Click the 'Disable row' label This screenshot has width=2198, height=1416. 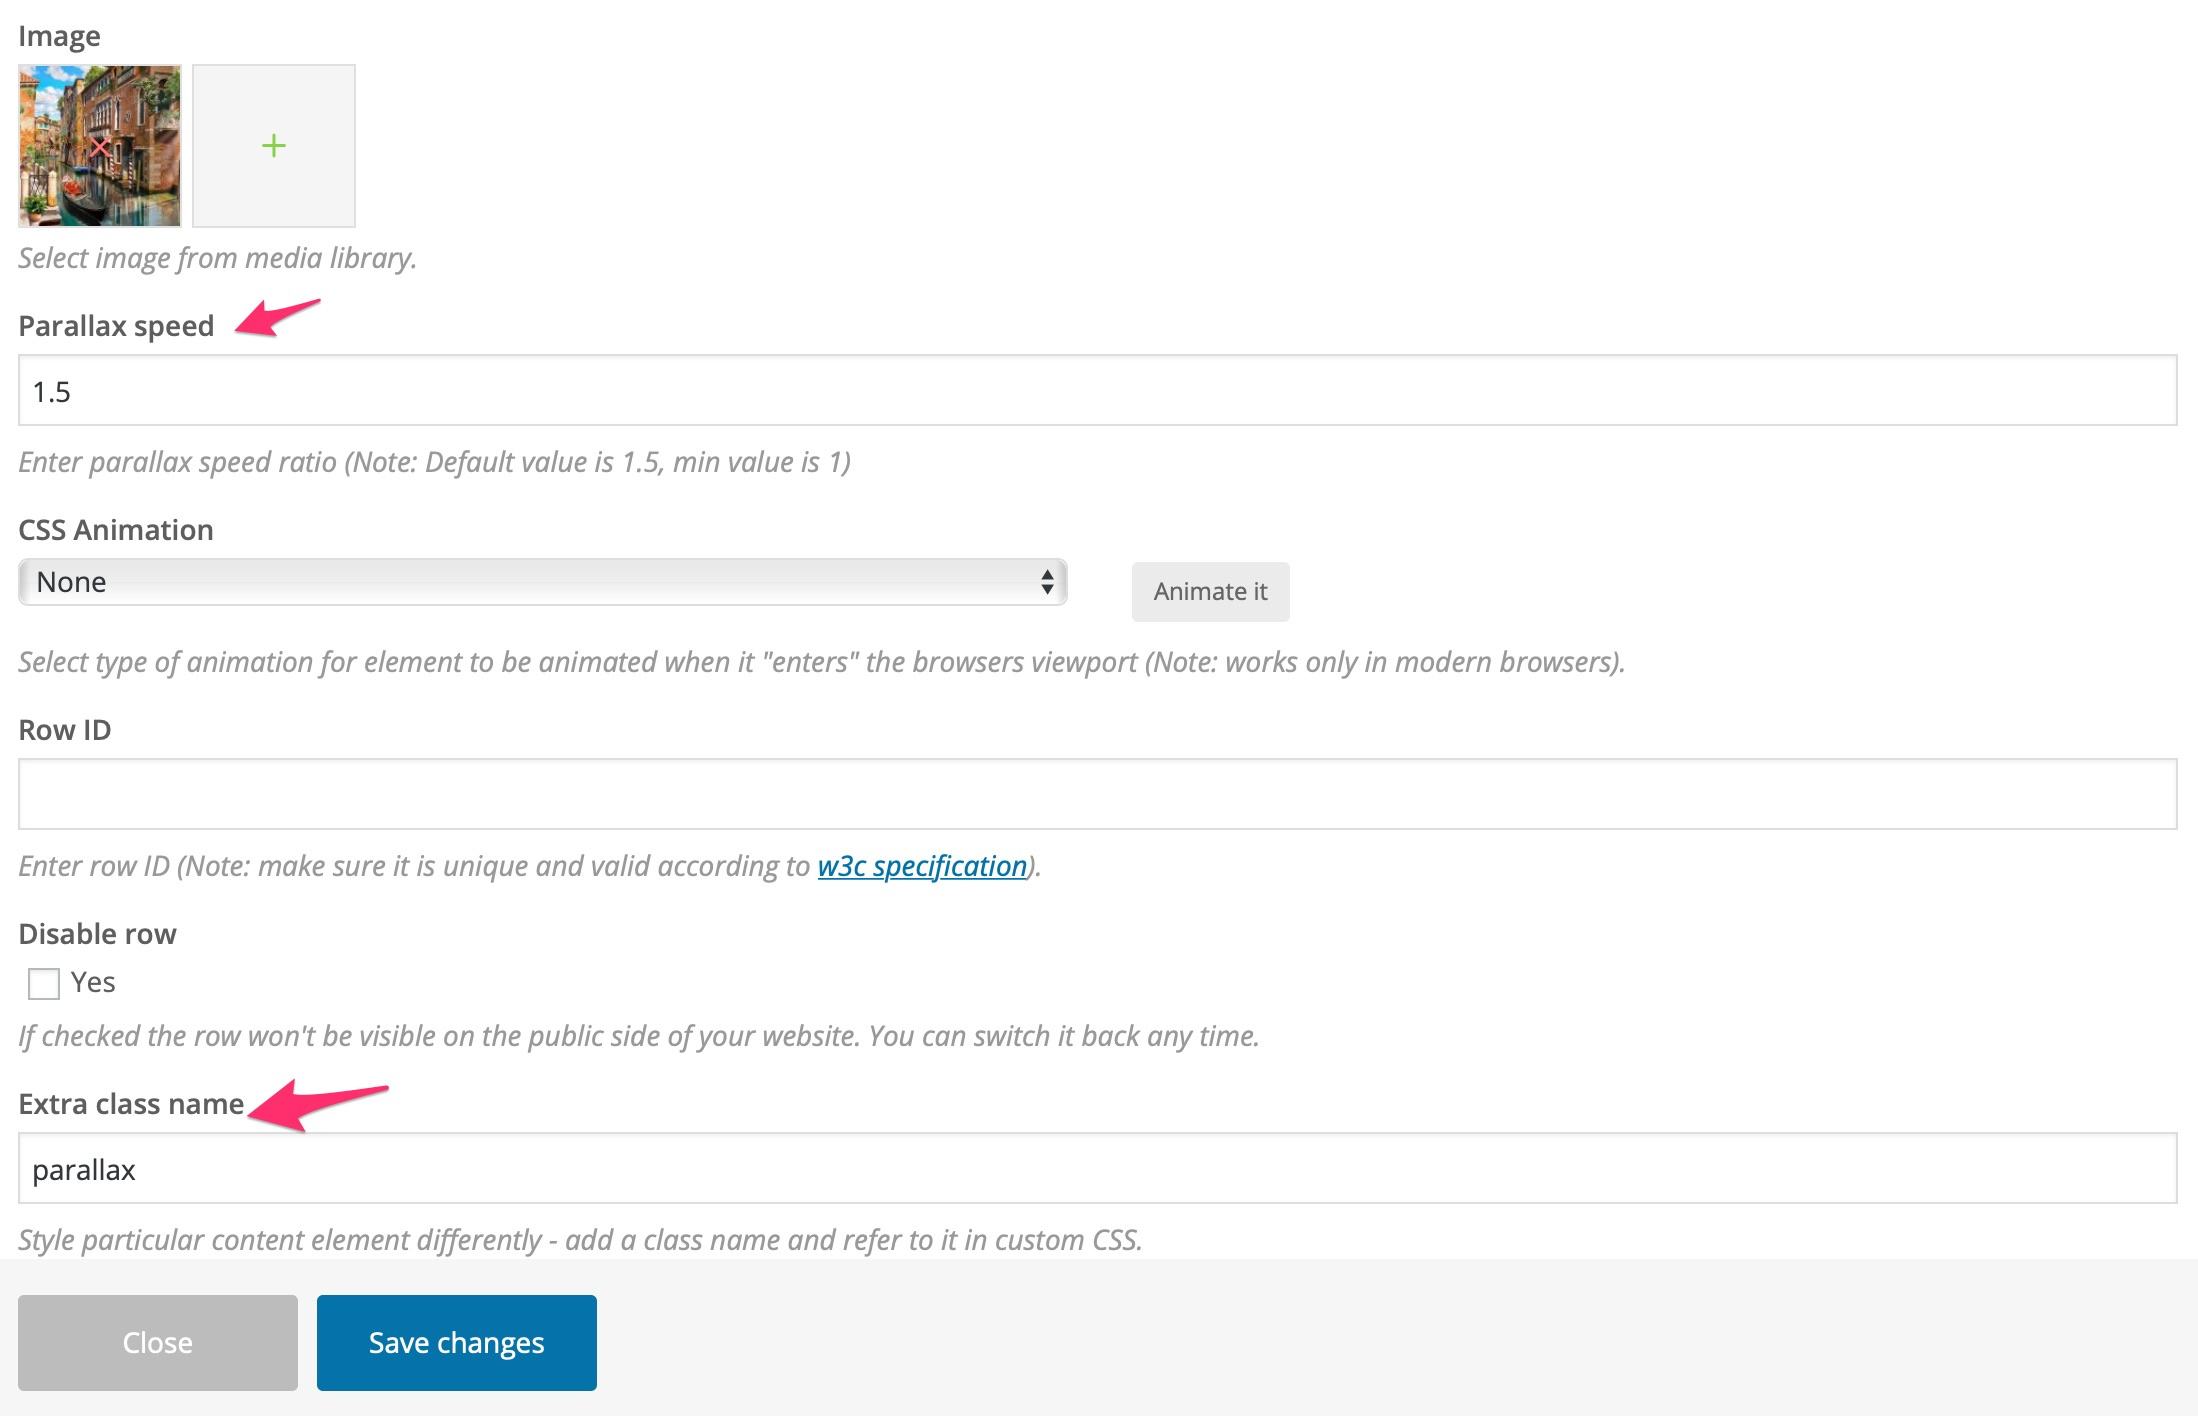pos(98,934)
